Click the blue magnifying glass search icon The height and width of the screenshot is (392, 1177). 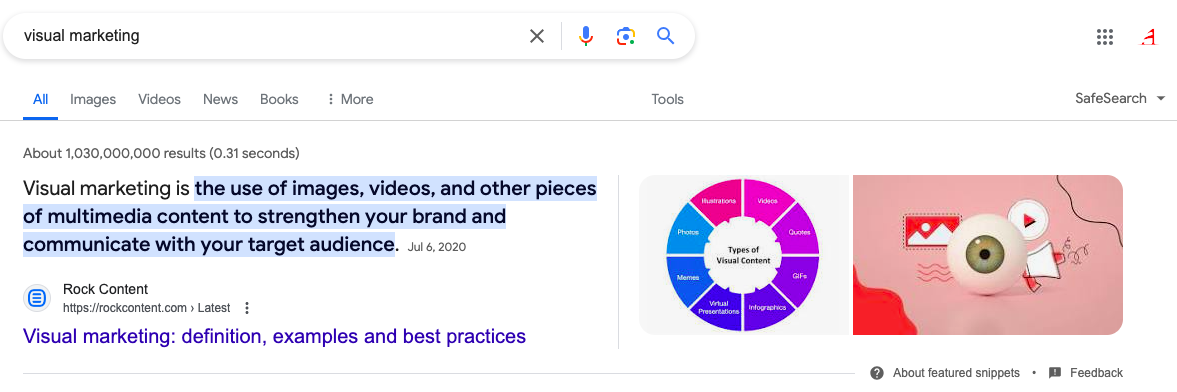pos(665,35)
